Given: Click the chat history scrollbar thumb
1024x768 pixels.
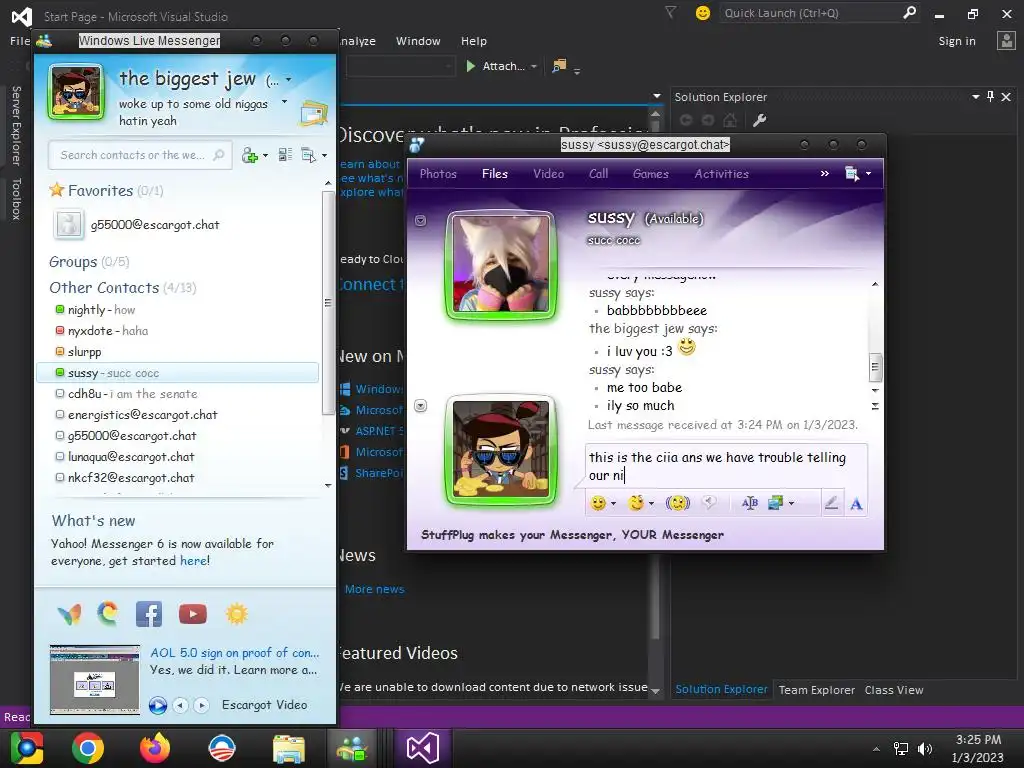Looking at the screenshot, I should coord(875,367).
